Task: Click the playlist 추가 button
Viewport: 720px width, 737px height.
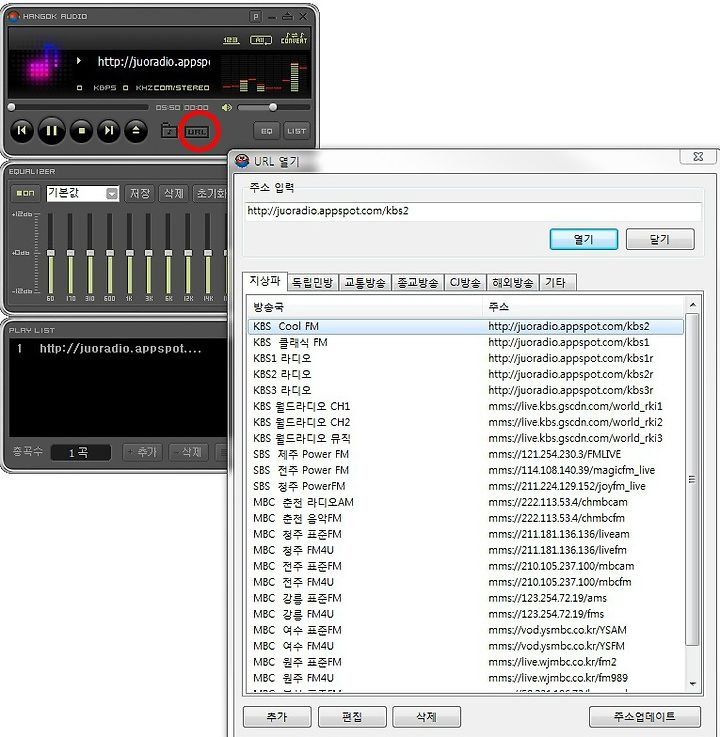Action: coord(142,452)
